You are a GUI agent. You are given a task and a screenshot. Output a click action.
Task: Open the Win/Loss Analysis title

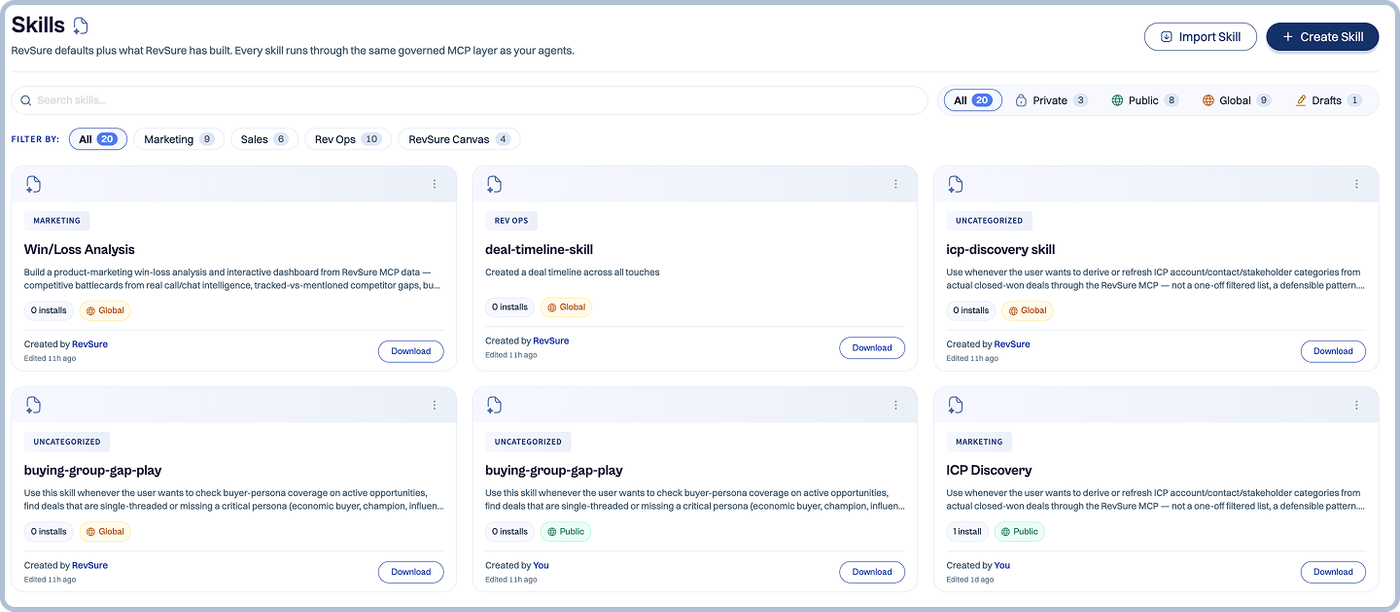point(79,249)
